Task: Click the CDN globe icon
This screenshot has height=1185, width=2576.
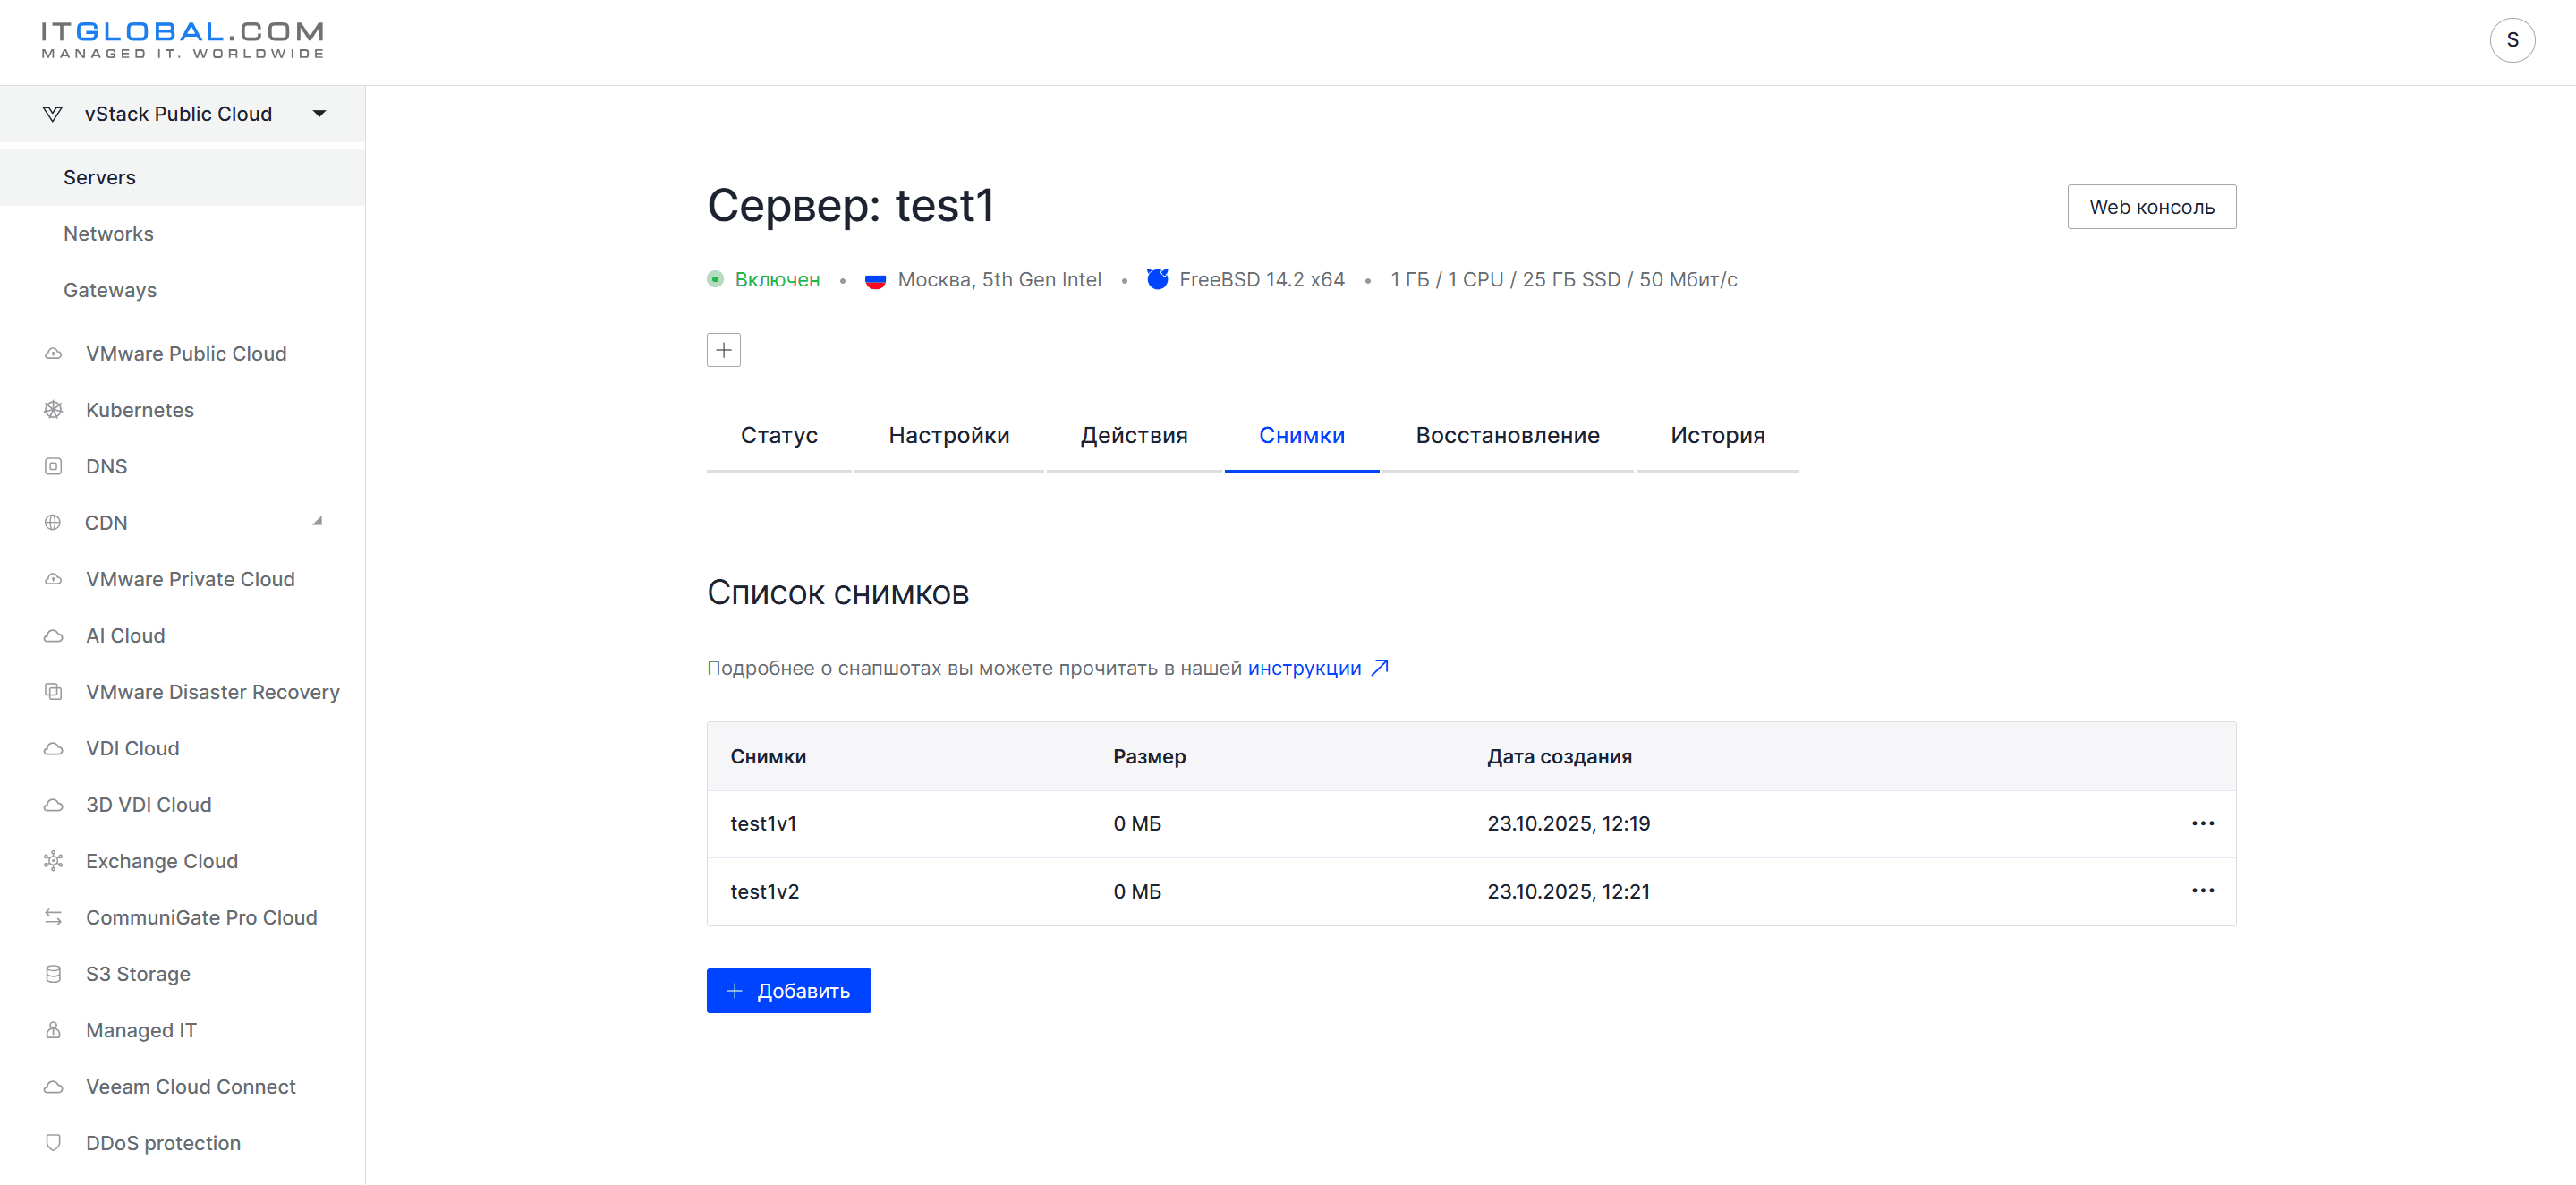Action: 53,523
